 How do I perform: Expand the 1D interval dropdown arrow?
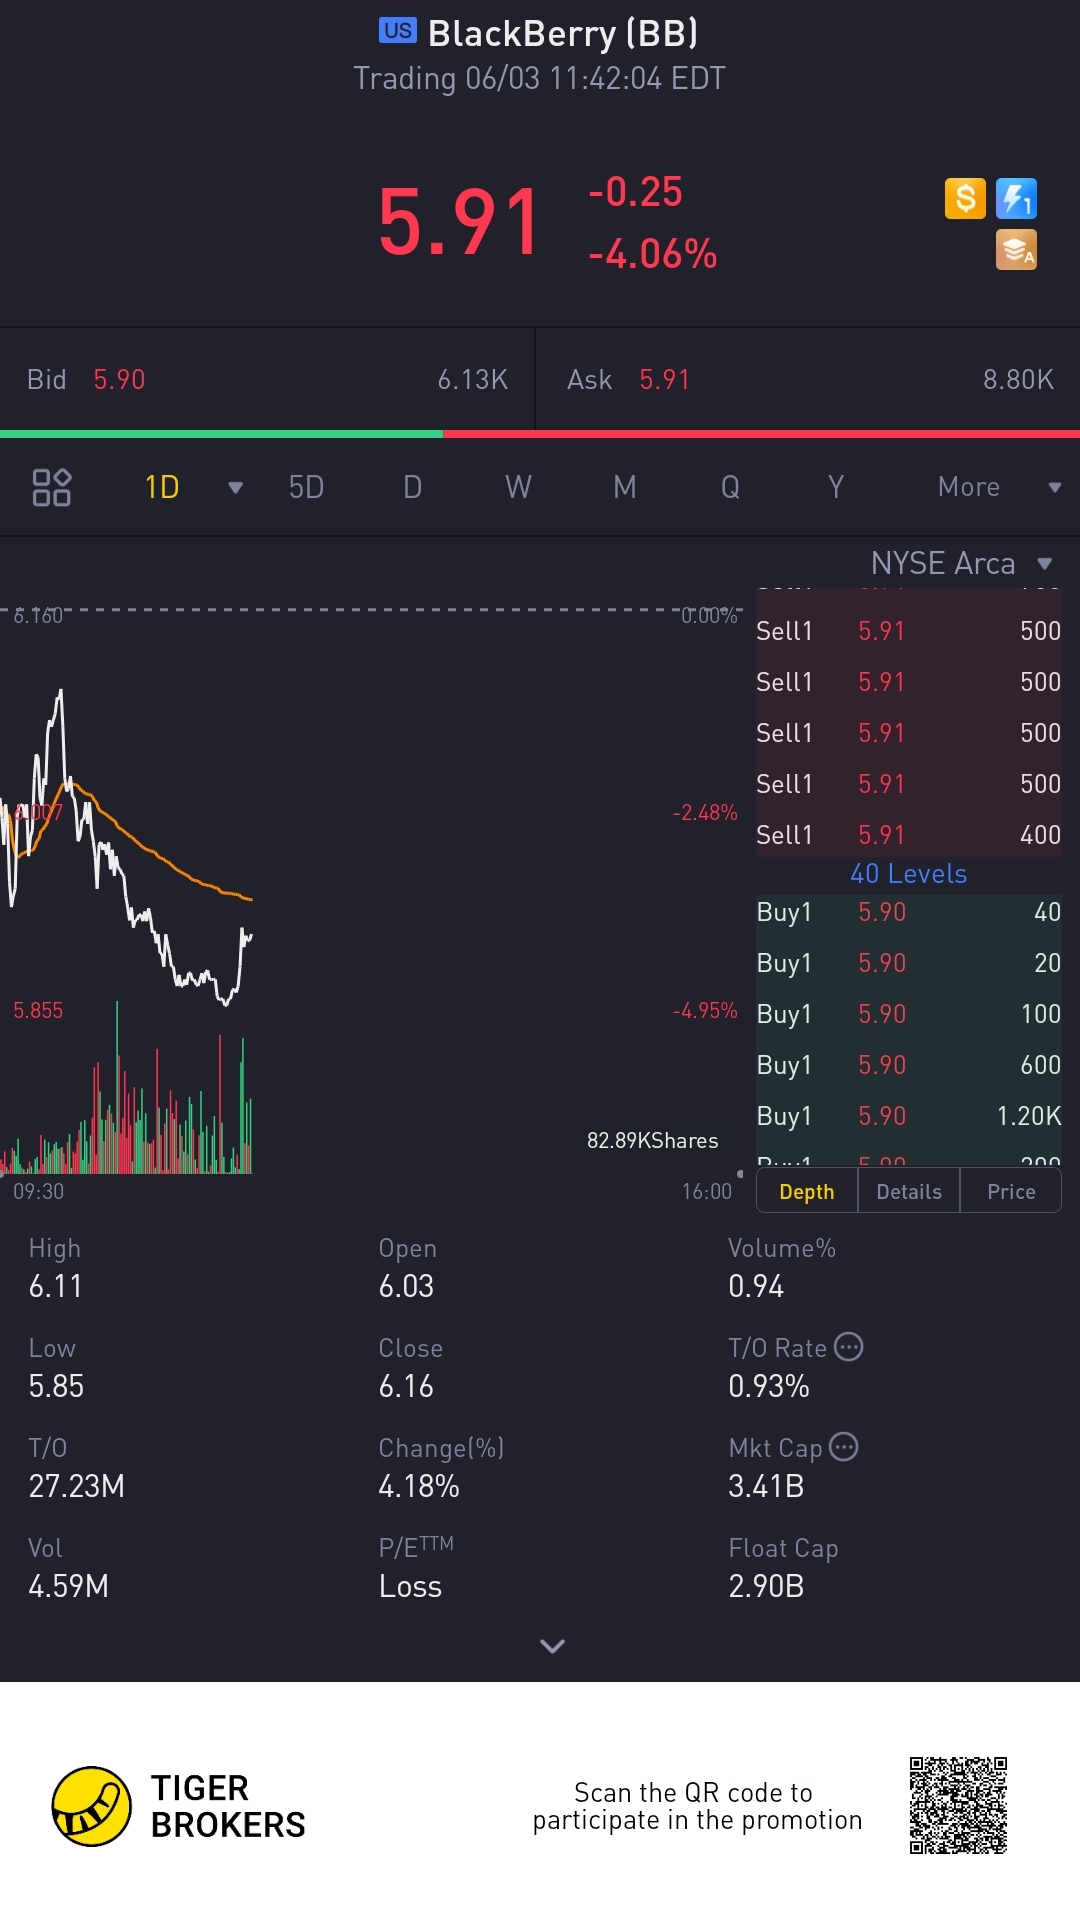click(x=236, y=488)
